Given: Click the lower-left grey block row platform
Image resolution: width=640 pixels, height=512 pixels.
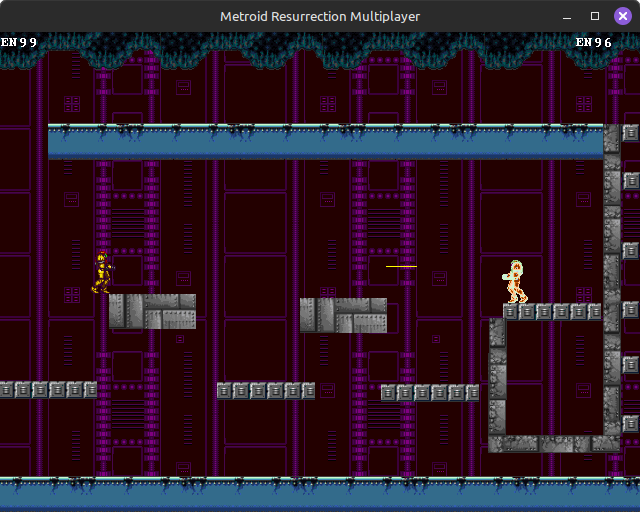Looking at the screenshot, I should (48, 390).
